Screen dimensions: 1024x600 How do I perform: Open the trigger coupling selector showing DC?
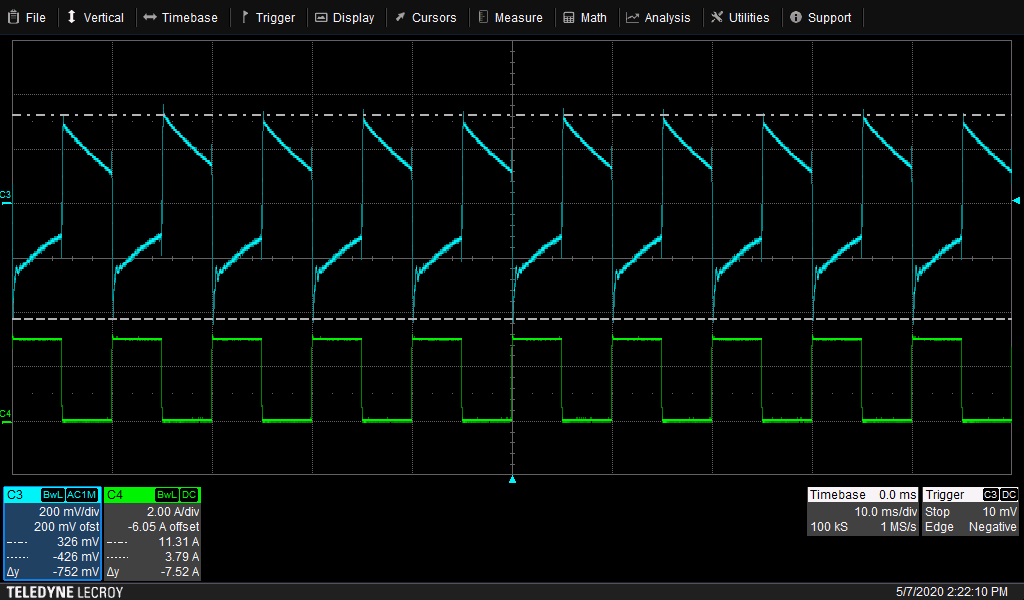click(1009, 494)
